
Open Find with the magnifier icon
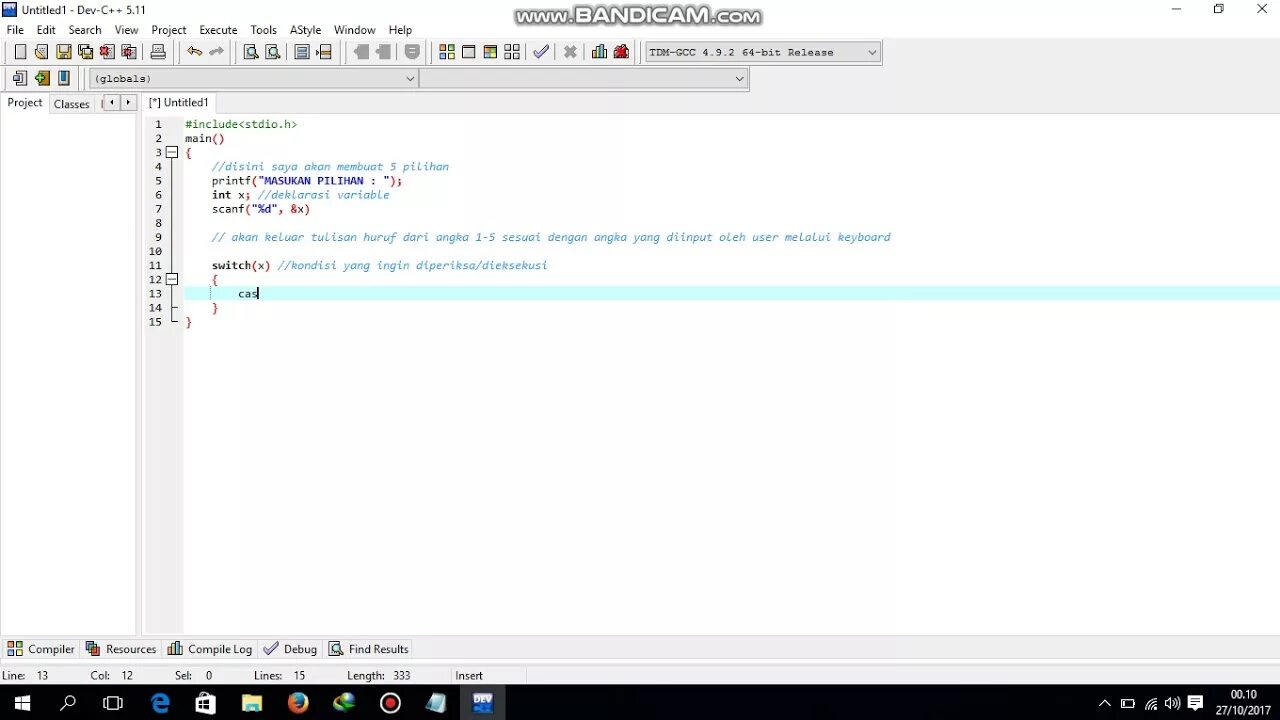[x=251, y=52]
